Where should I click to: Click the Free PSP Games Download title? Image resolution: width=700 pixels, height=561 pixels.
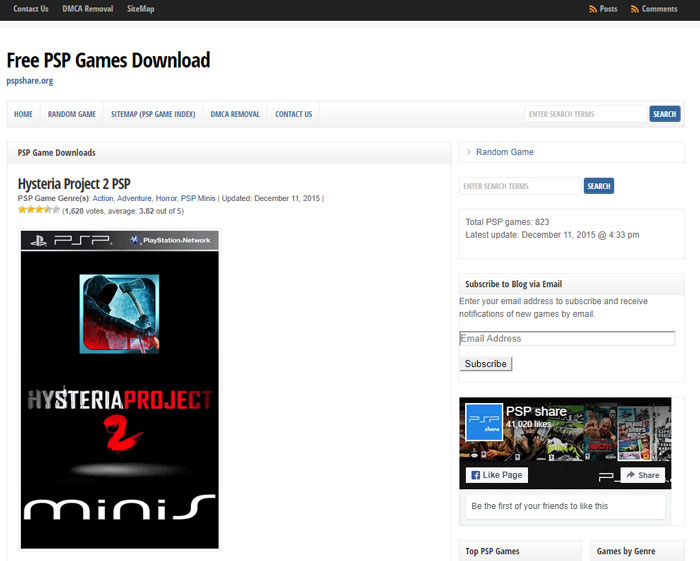pos(108,60)
